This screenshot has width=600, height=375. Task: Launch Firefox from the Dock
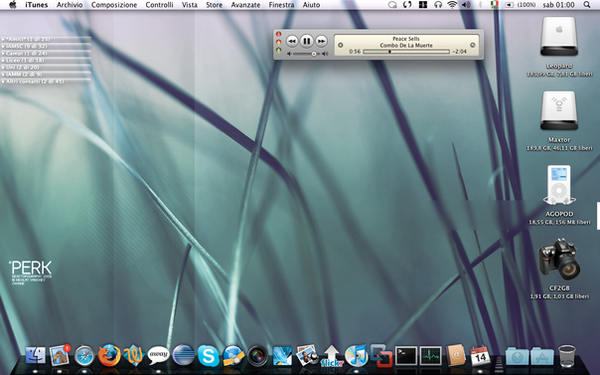[x=109, y=355]
